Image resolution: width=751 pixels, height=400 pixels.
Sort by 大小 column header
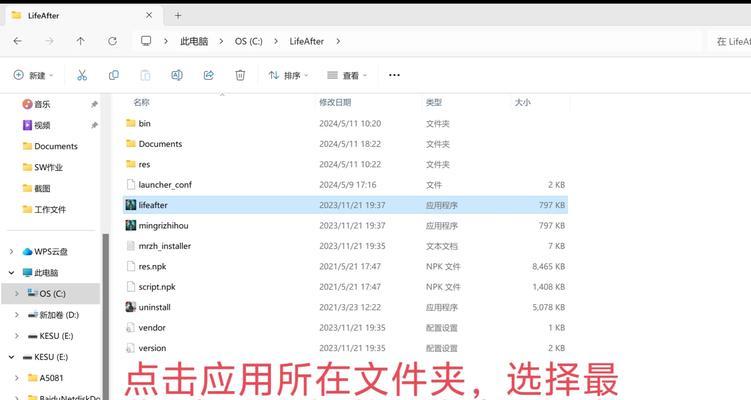pos(523,102)
